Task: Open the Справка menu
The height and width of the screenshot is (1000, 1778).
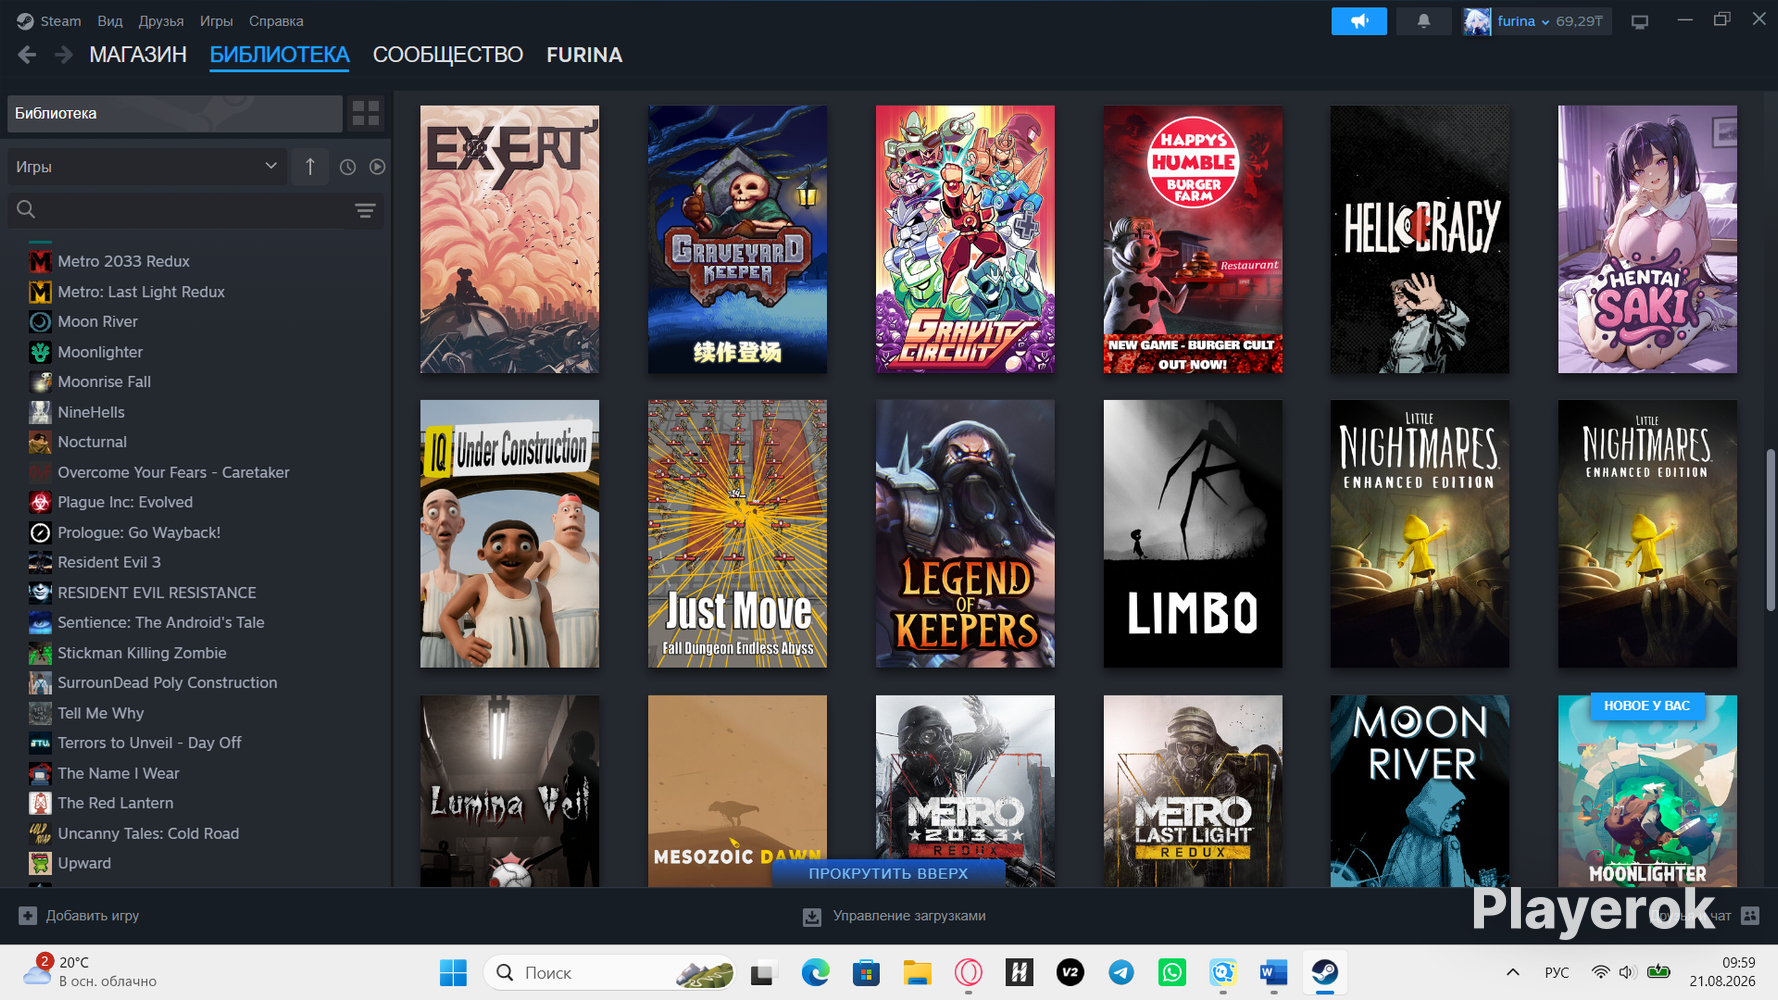Action: (276, 21)
